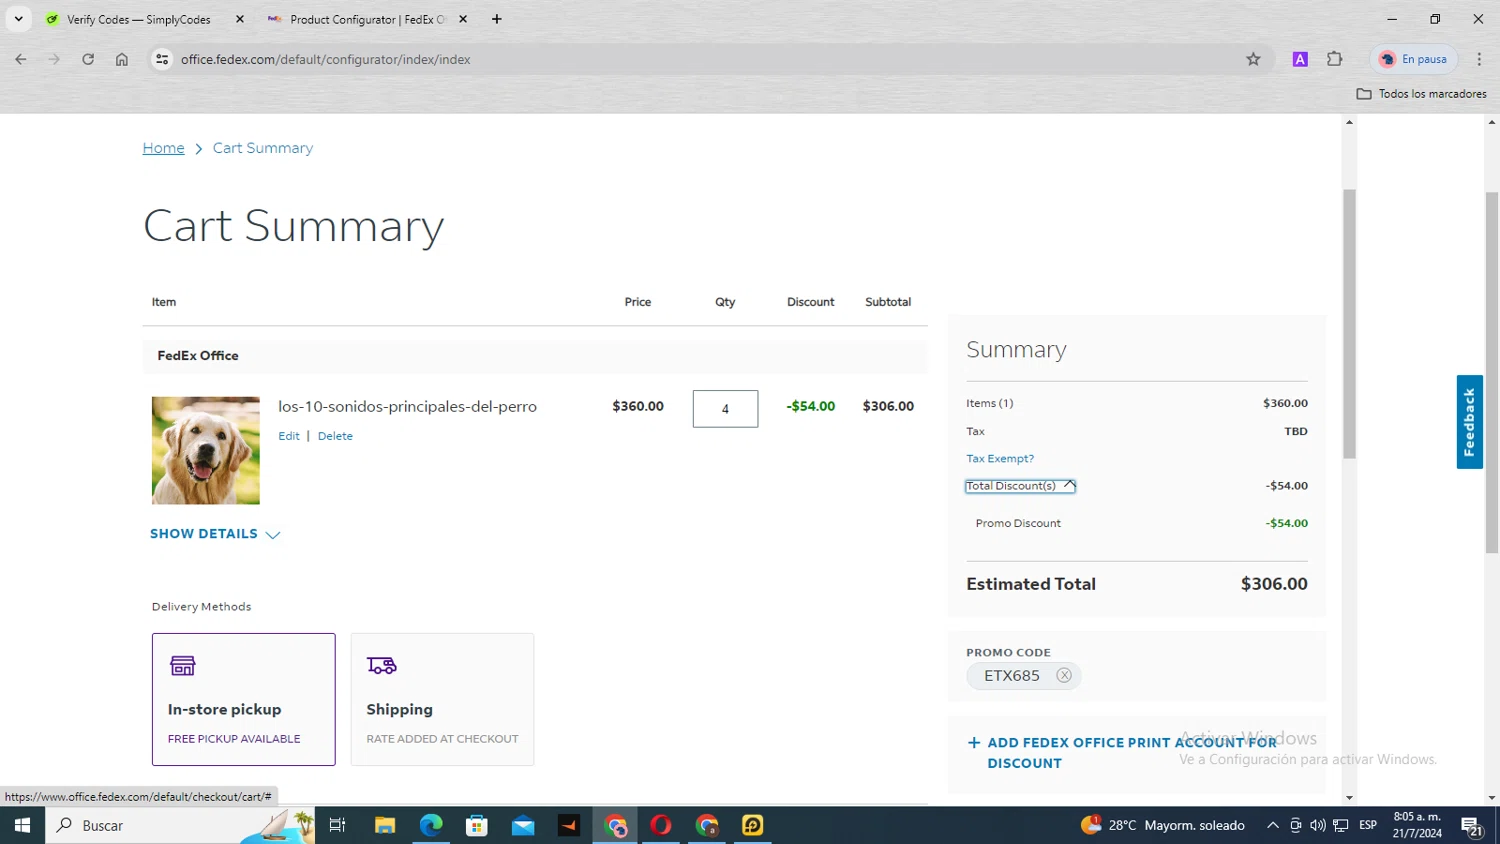Viewport: 1500px width, 844px height.
Task: Open the yellow app icon on taskbar
Action: pos(753,825)
